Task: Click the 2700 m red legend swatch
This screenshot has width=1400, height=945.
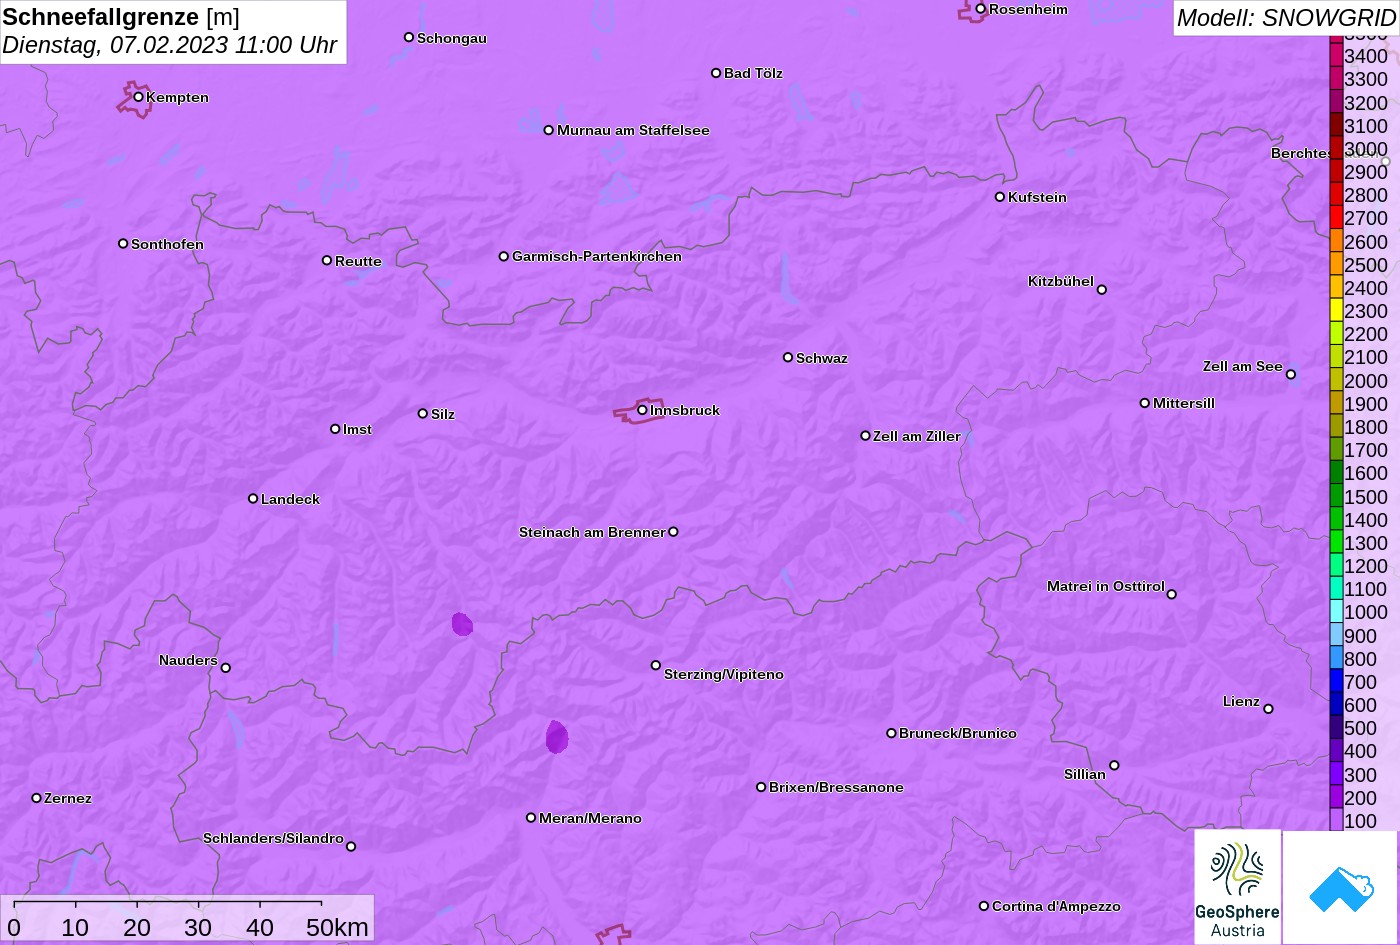Action: point(1336,218)
